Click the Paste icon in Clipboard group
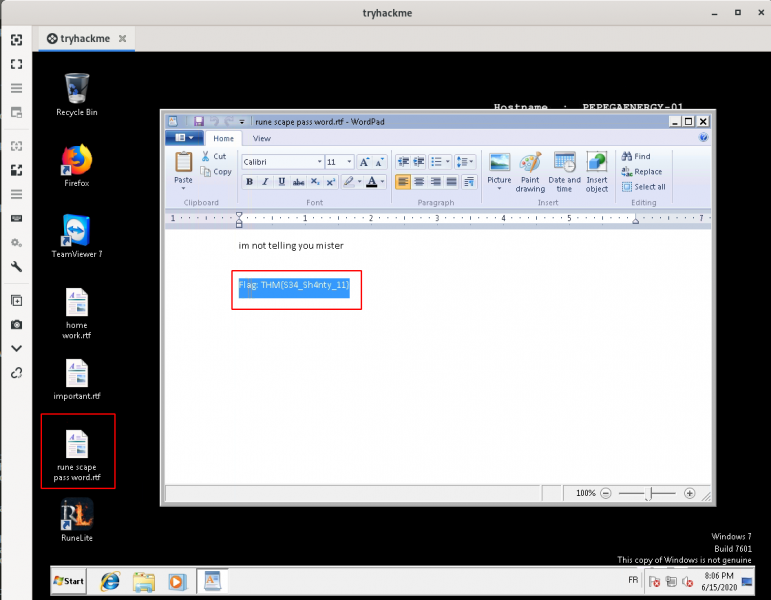Screen dimensions: 771x600 [x=183, y=162]
